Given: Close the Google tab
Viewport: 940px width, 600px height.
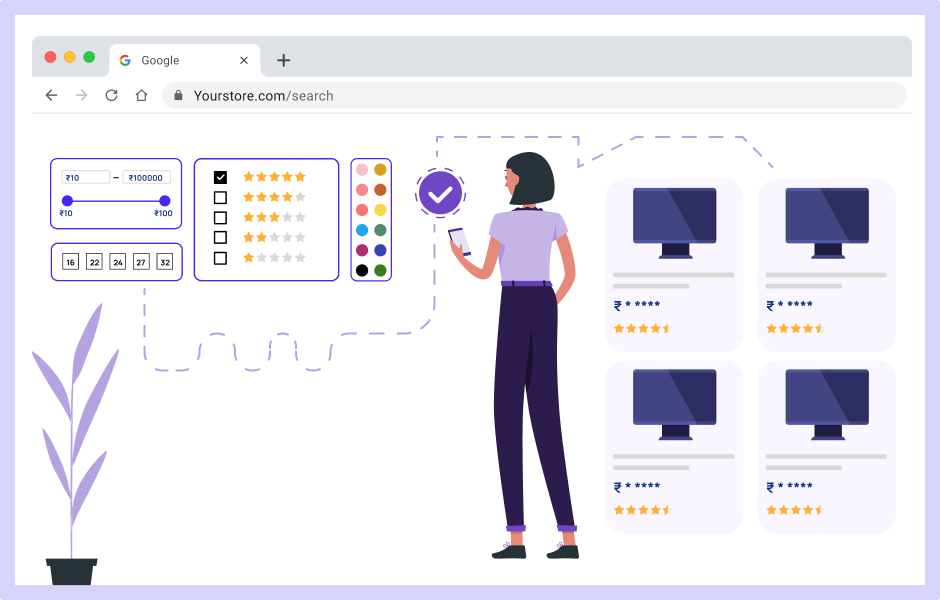Looking at the screenshot, I should tap(244, 60).
